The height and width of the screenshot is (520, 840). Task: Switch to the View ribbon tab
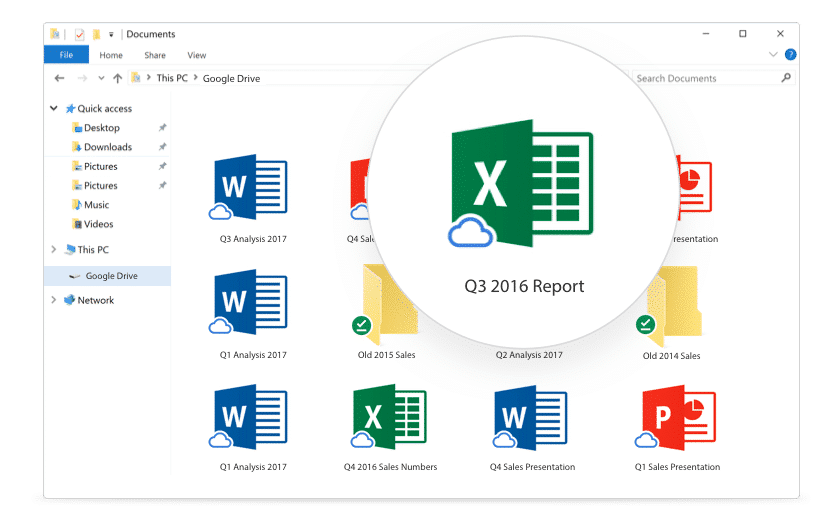pos(197,55)
